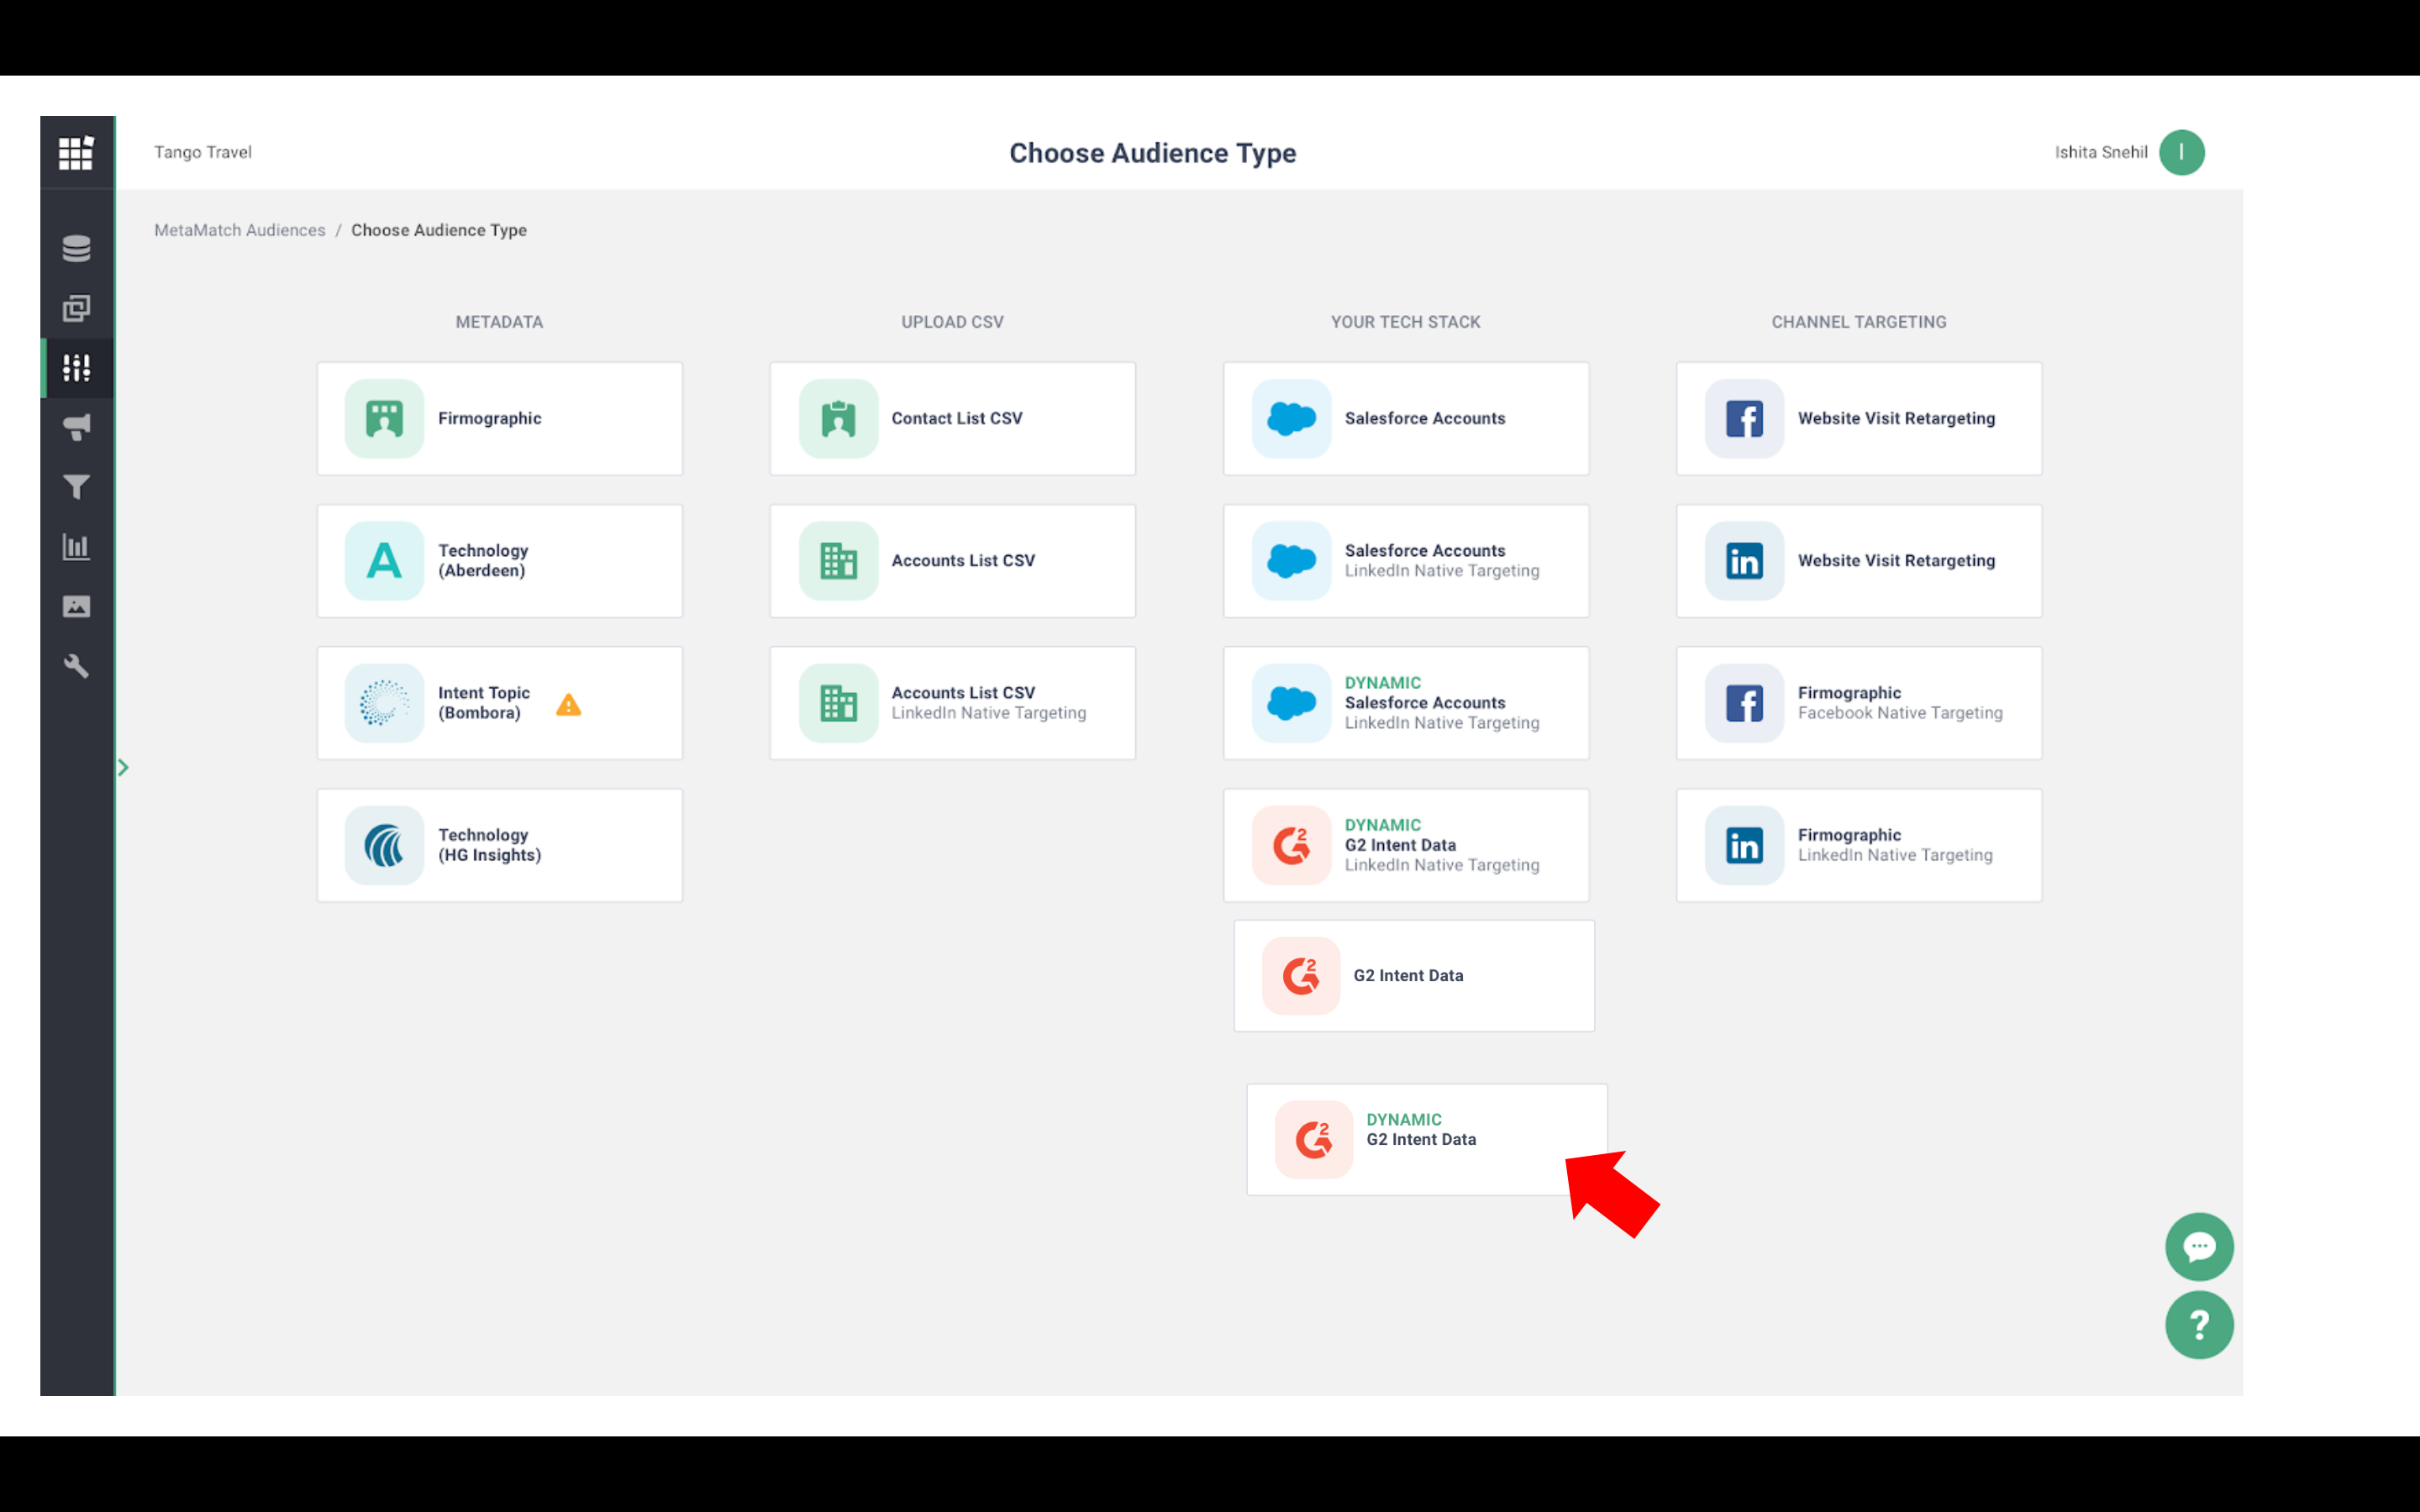Click the UPLOAD CSV column heading
The image size is (2420, 1512).
[x=953, y=322]
